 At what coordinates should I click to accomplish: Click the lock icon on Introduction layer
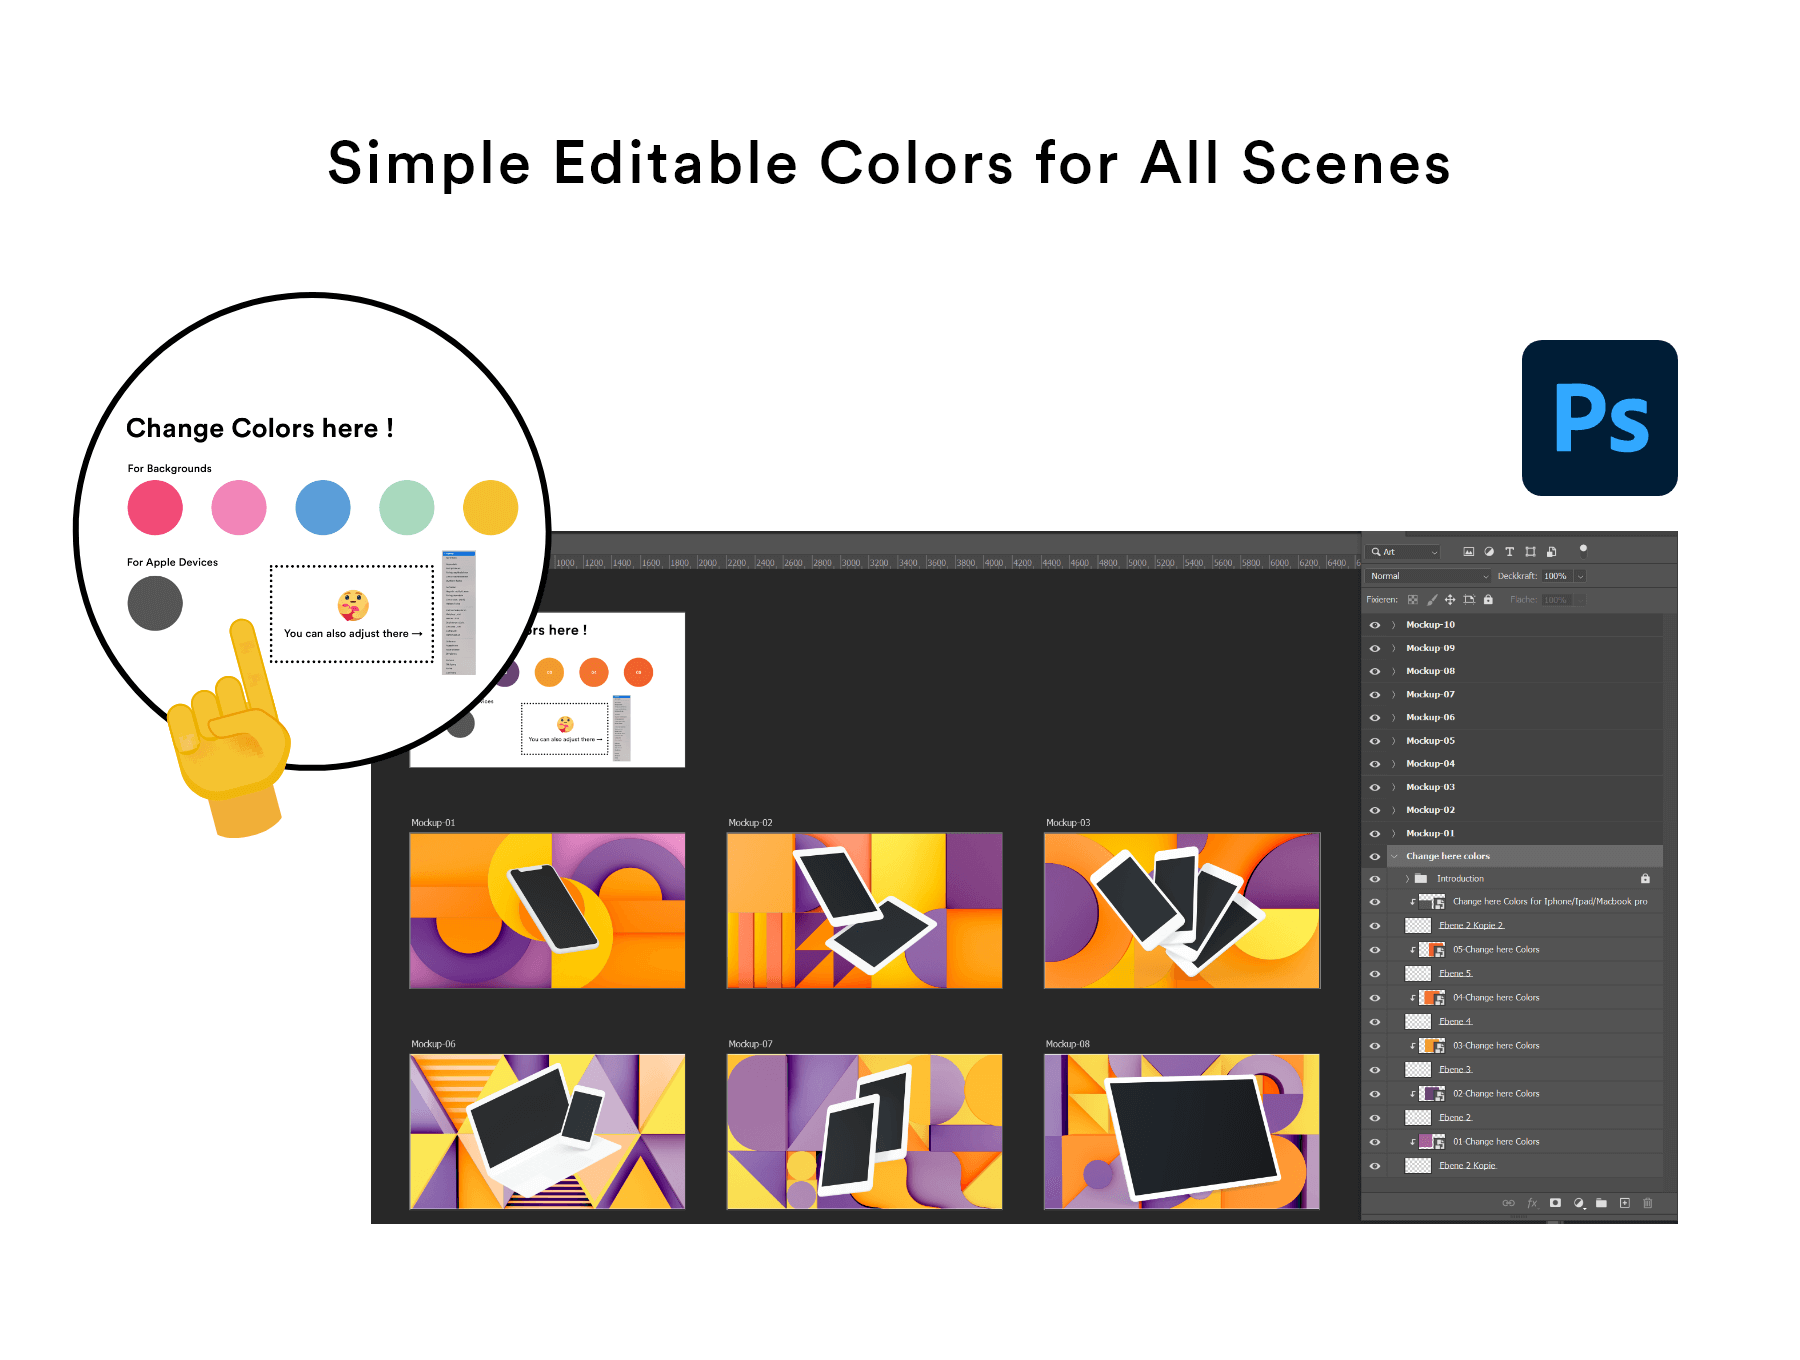(1645, 879)
